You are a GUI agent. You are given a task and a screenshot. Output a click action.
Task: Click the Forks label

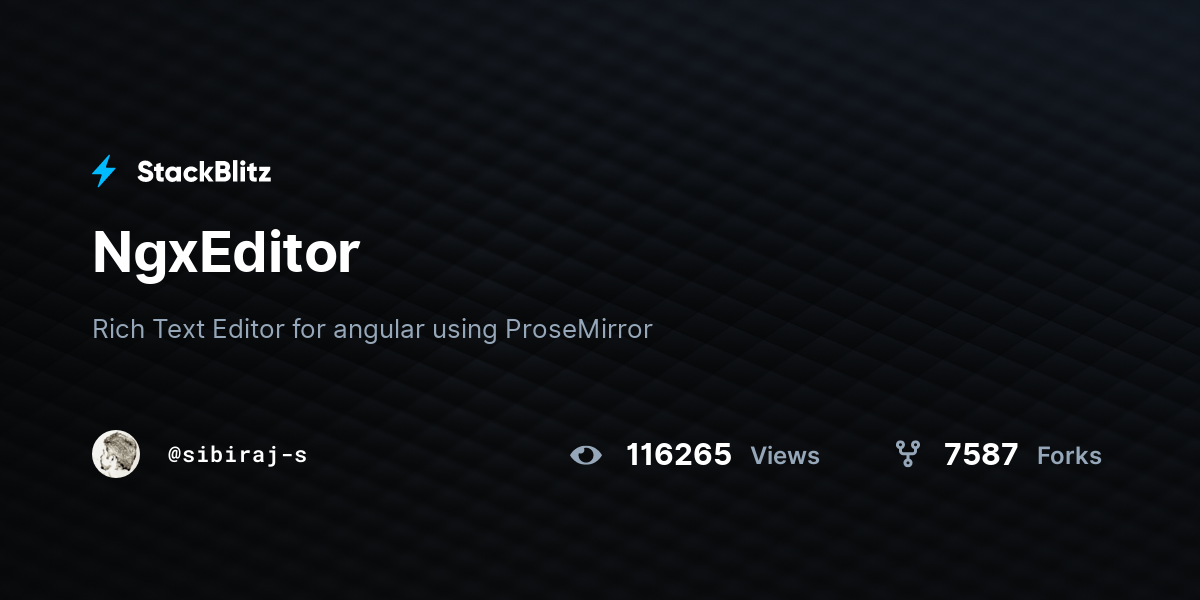1069,456
